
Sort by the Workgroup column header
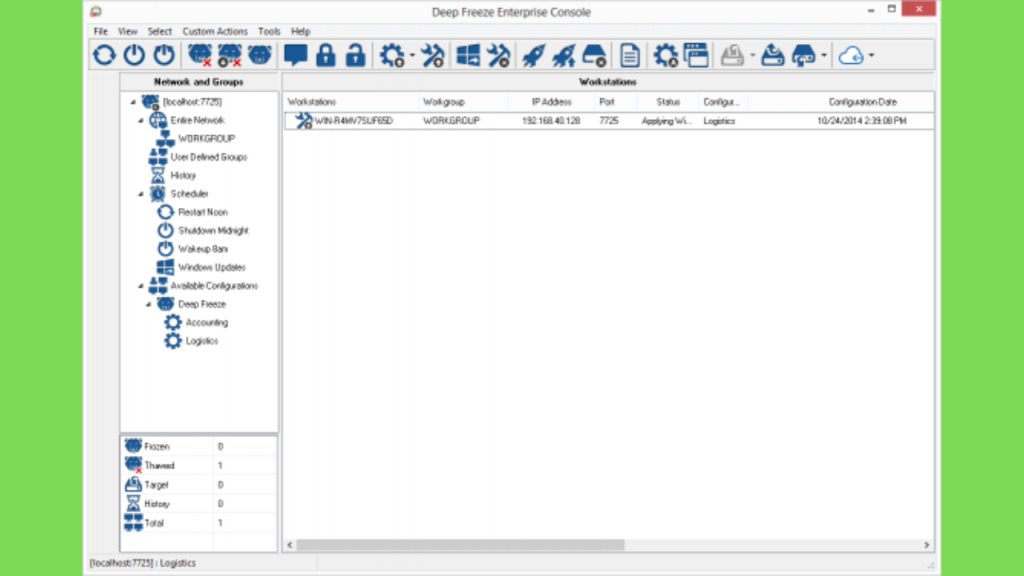(x=464, y=102)
